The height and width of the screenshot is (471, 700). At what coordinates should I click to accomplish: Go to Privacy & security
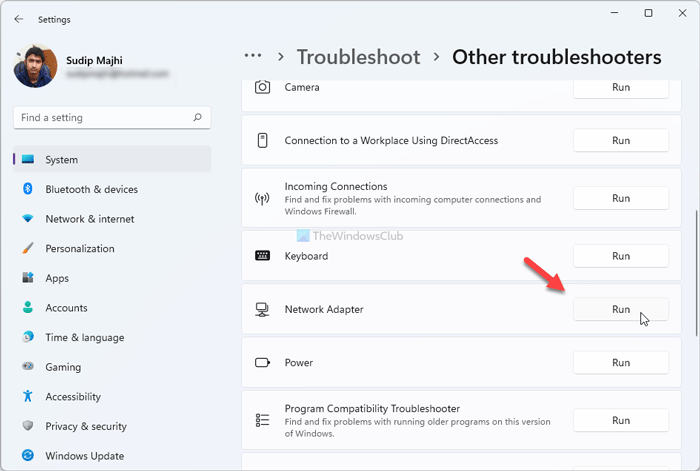pos(86,426)
